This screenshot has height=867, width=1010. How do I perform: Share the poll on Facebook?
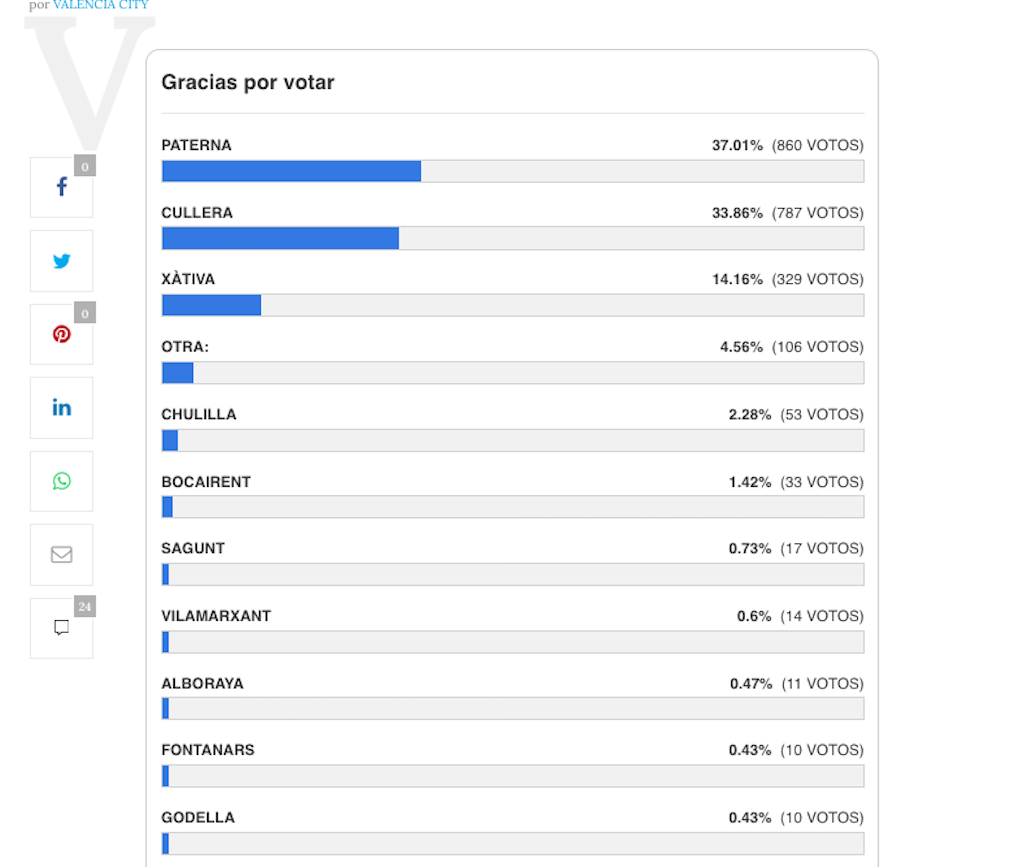pos(61,187)
